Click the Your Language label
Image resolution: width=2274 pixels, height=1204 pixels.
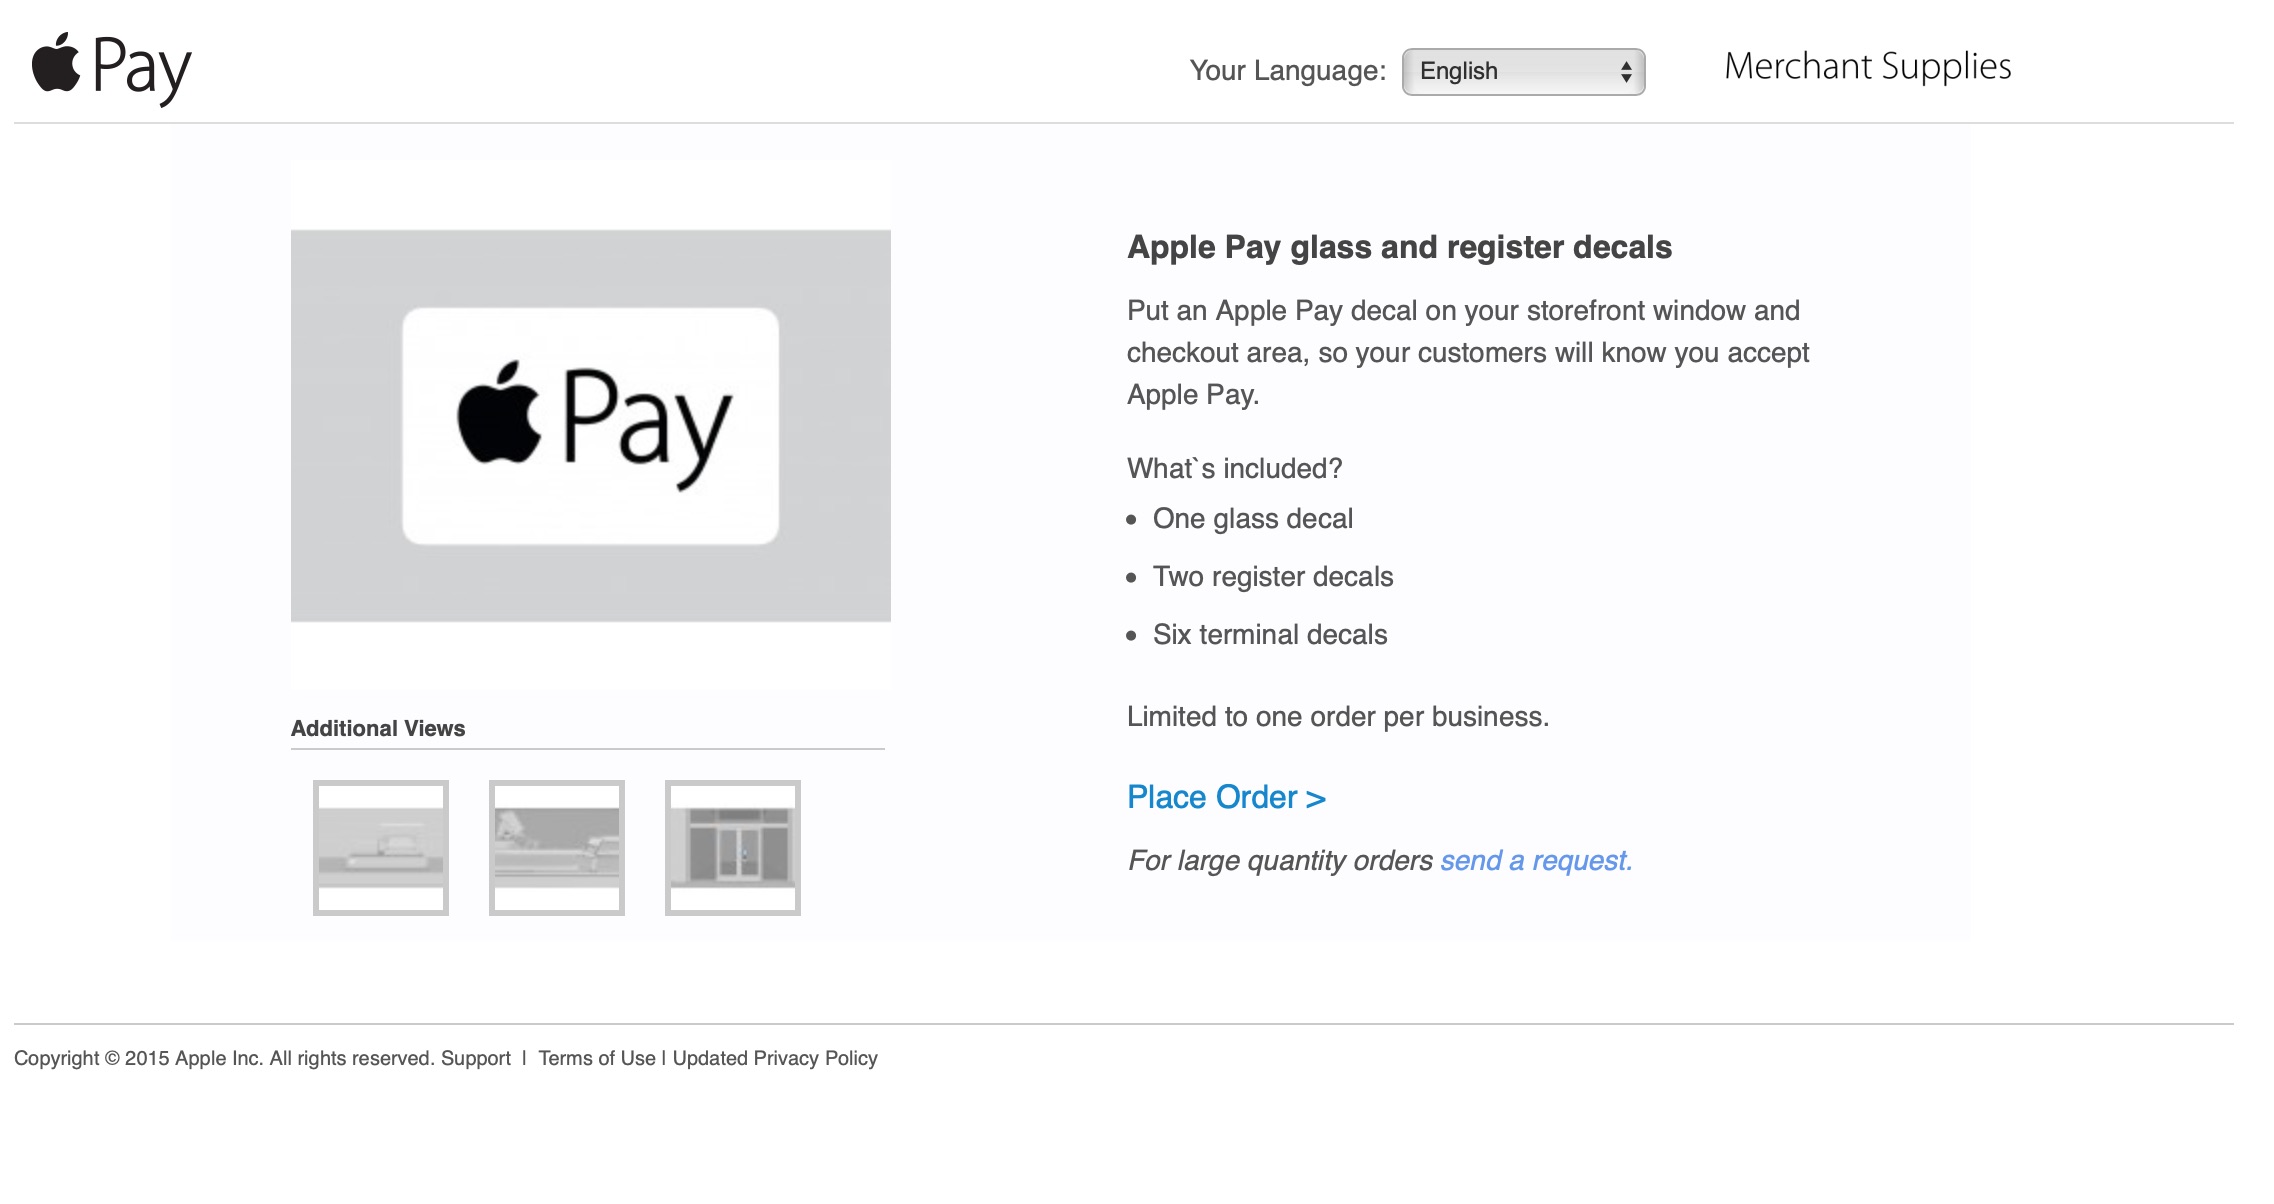(1287, 71)
